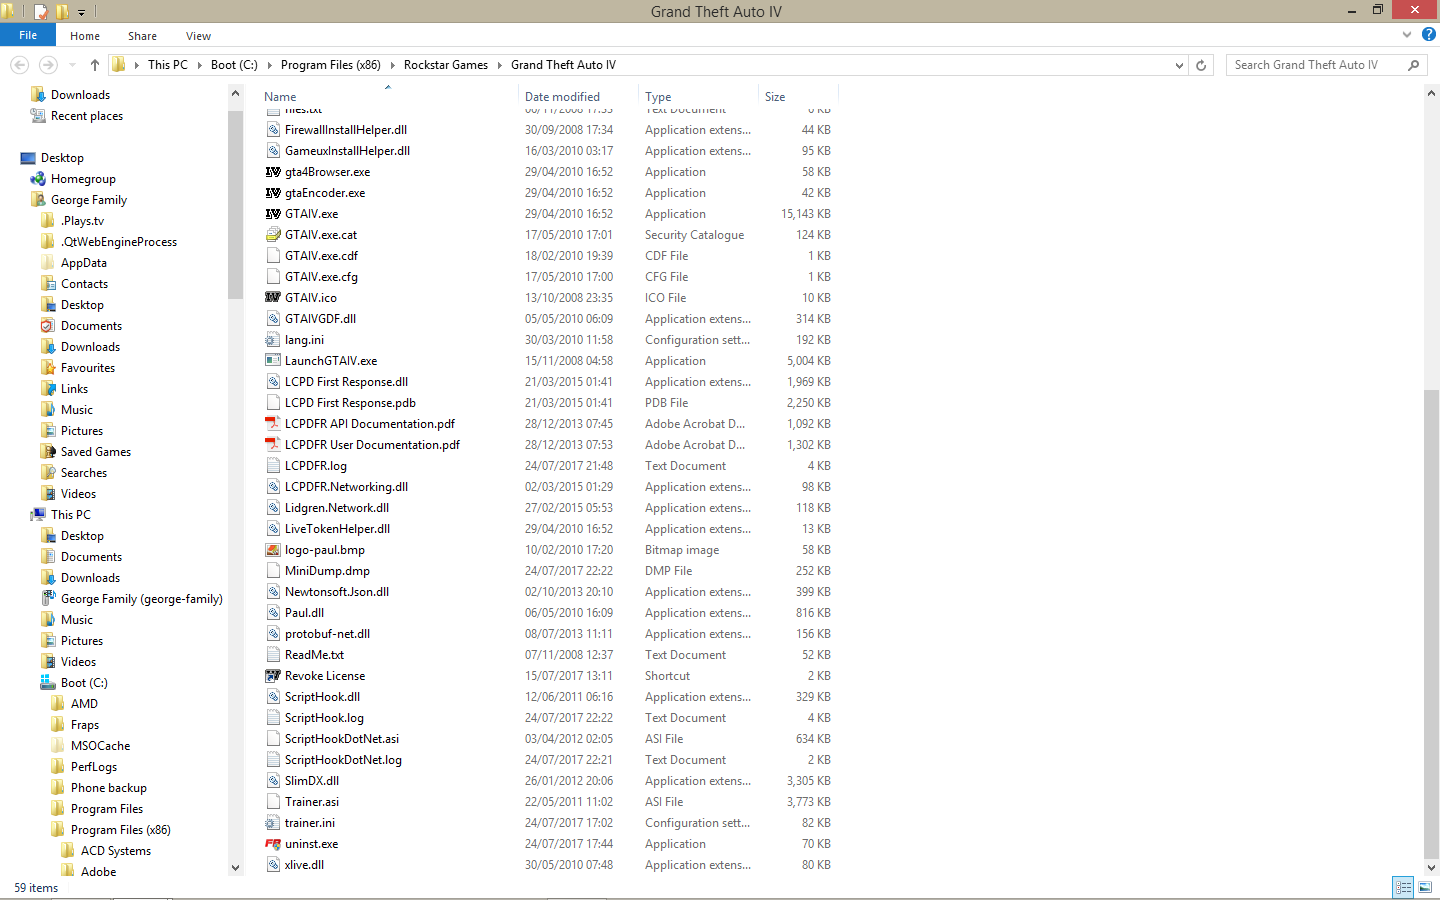1440x900 pixels.
Task: Click the navigation pane scroll-down arrow
Action: (236, 868)
